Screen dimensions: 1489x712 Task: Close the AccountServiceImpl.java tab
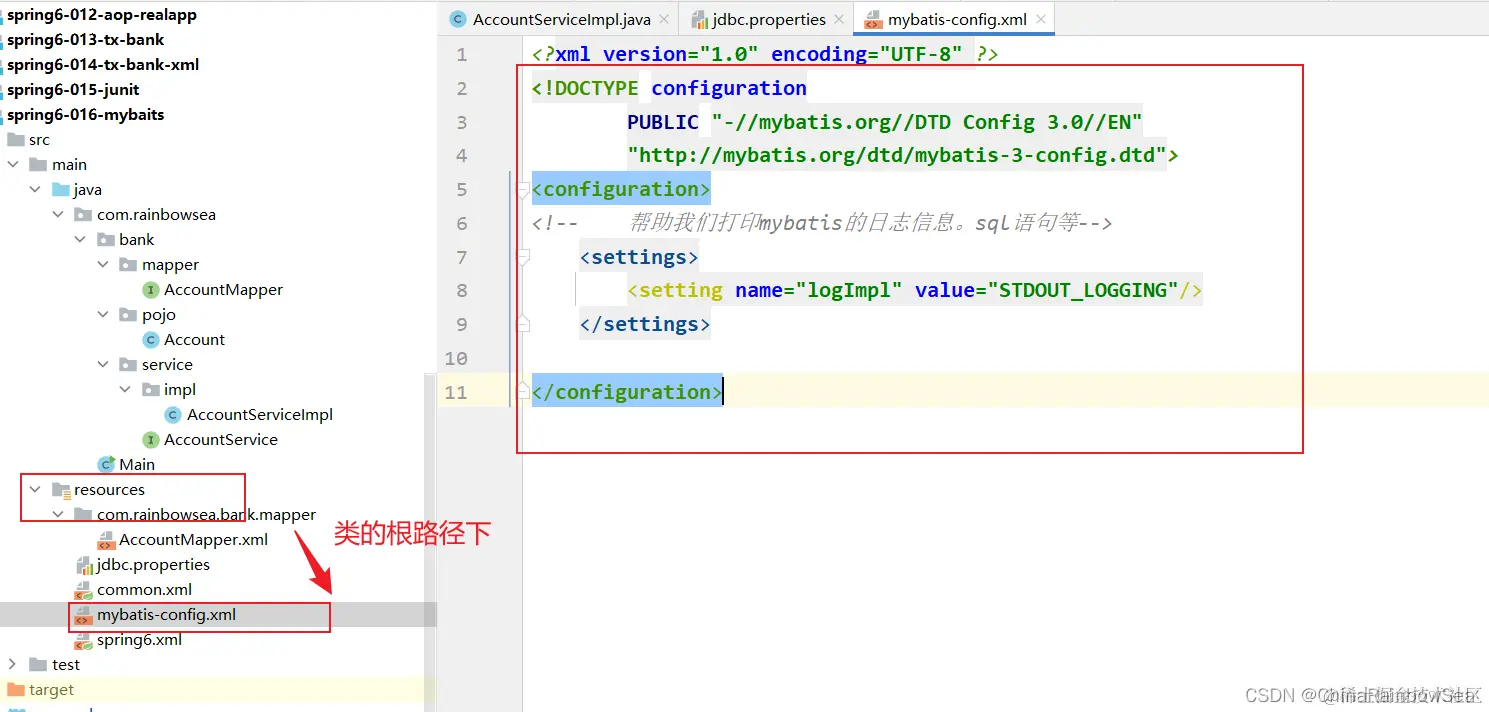coord(664,19)
